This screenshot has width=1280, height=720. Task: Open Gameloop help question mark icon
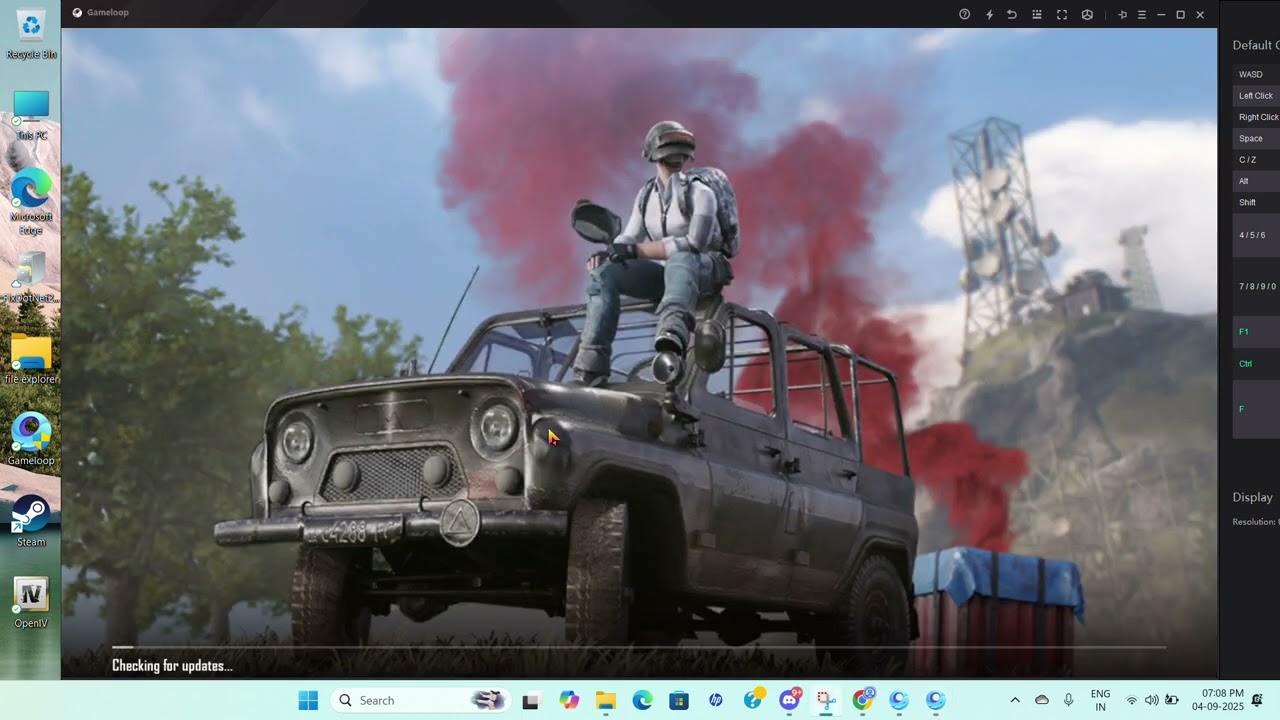[x=965, y=14]
